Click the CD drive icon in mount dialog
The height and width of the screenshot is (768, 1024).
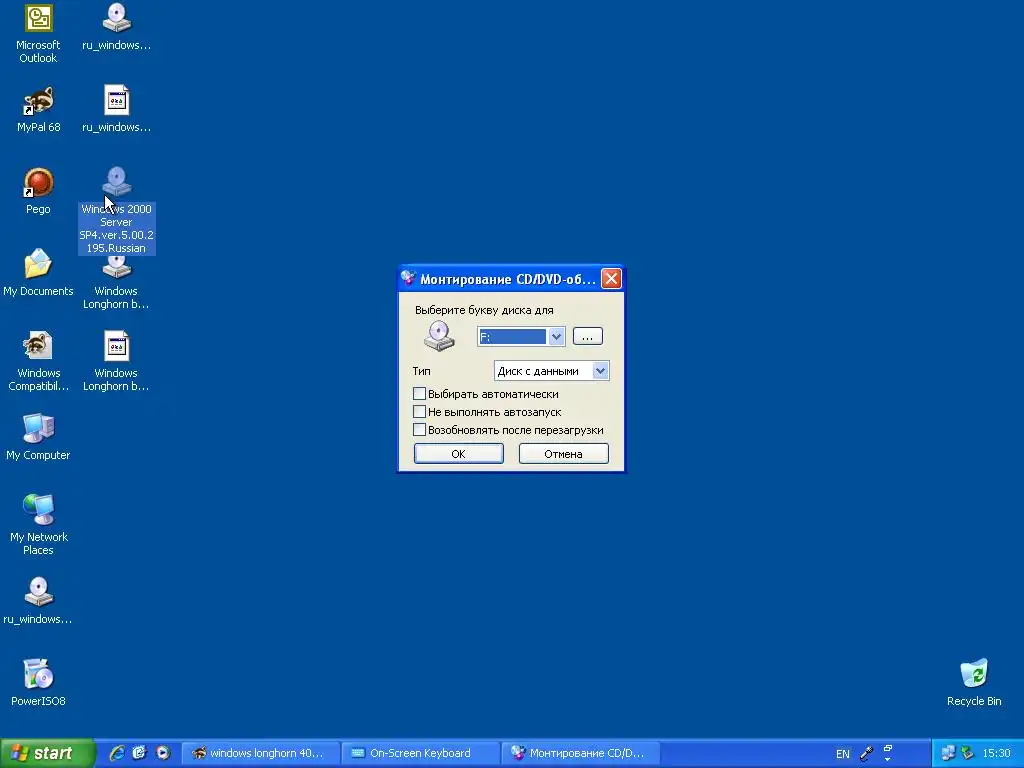[439, 336]
